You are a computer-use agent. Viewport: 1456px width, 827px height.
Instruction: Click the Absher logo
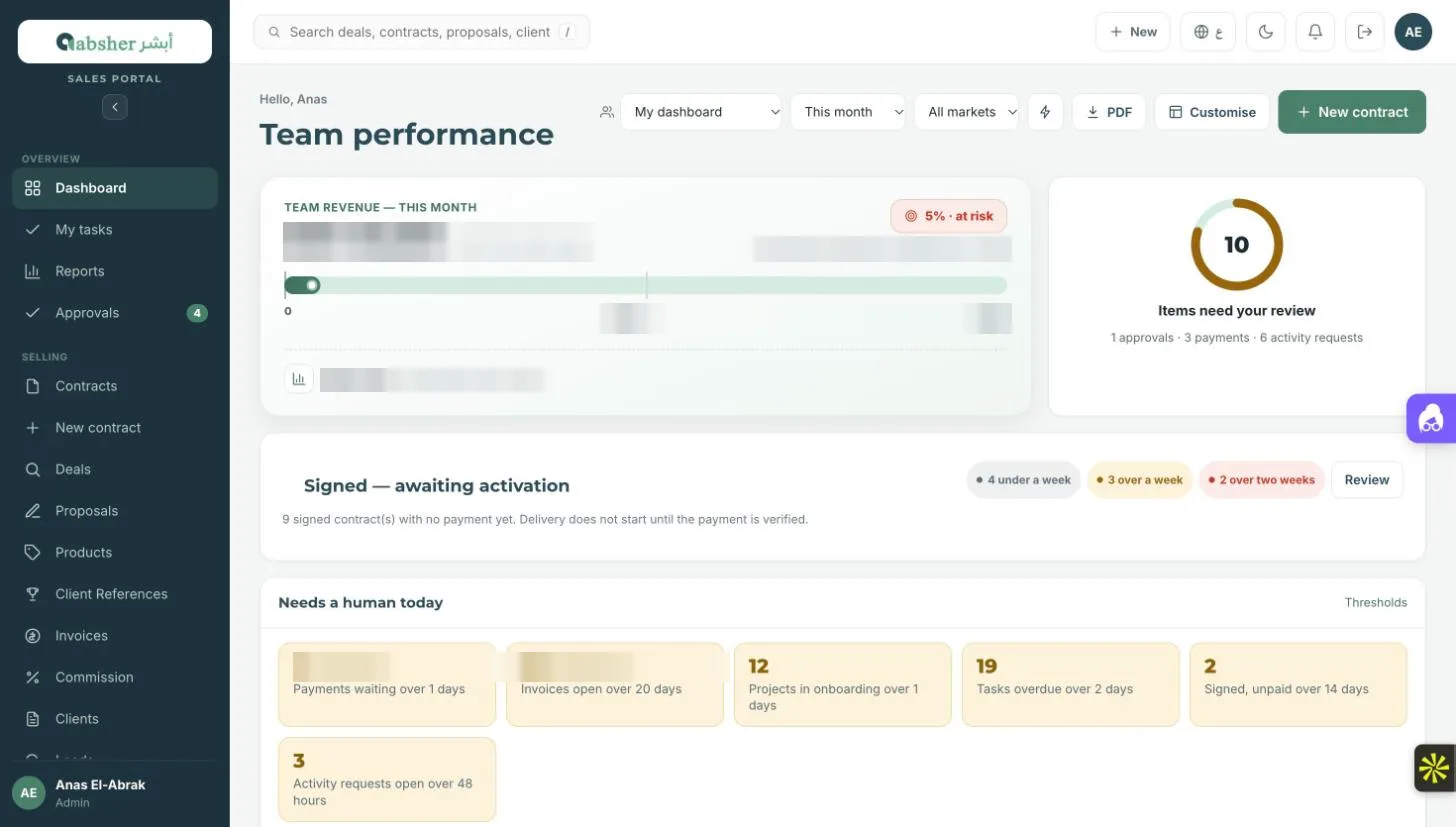pyautogui.click(x=115, y=42)
